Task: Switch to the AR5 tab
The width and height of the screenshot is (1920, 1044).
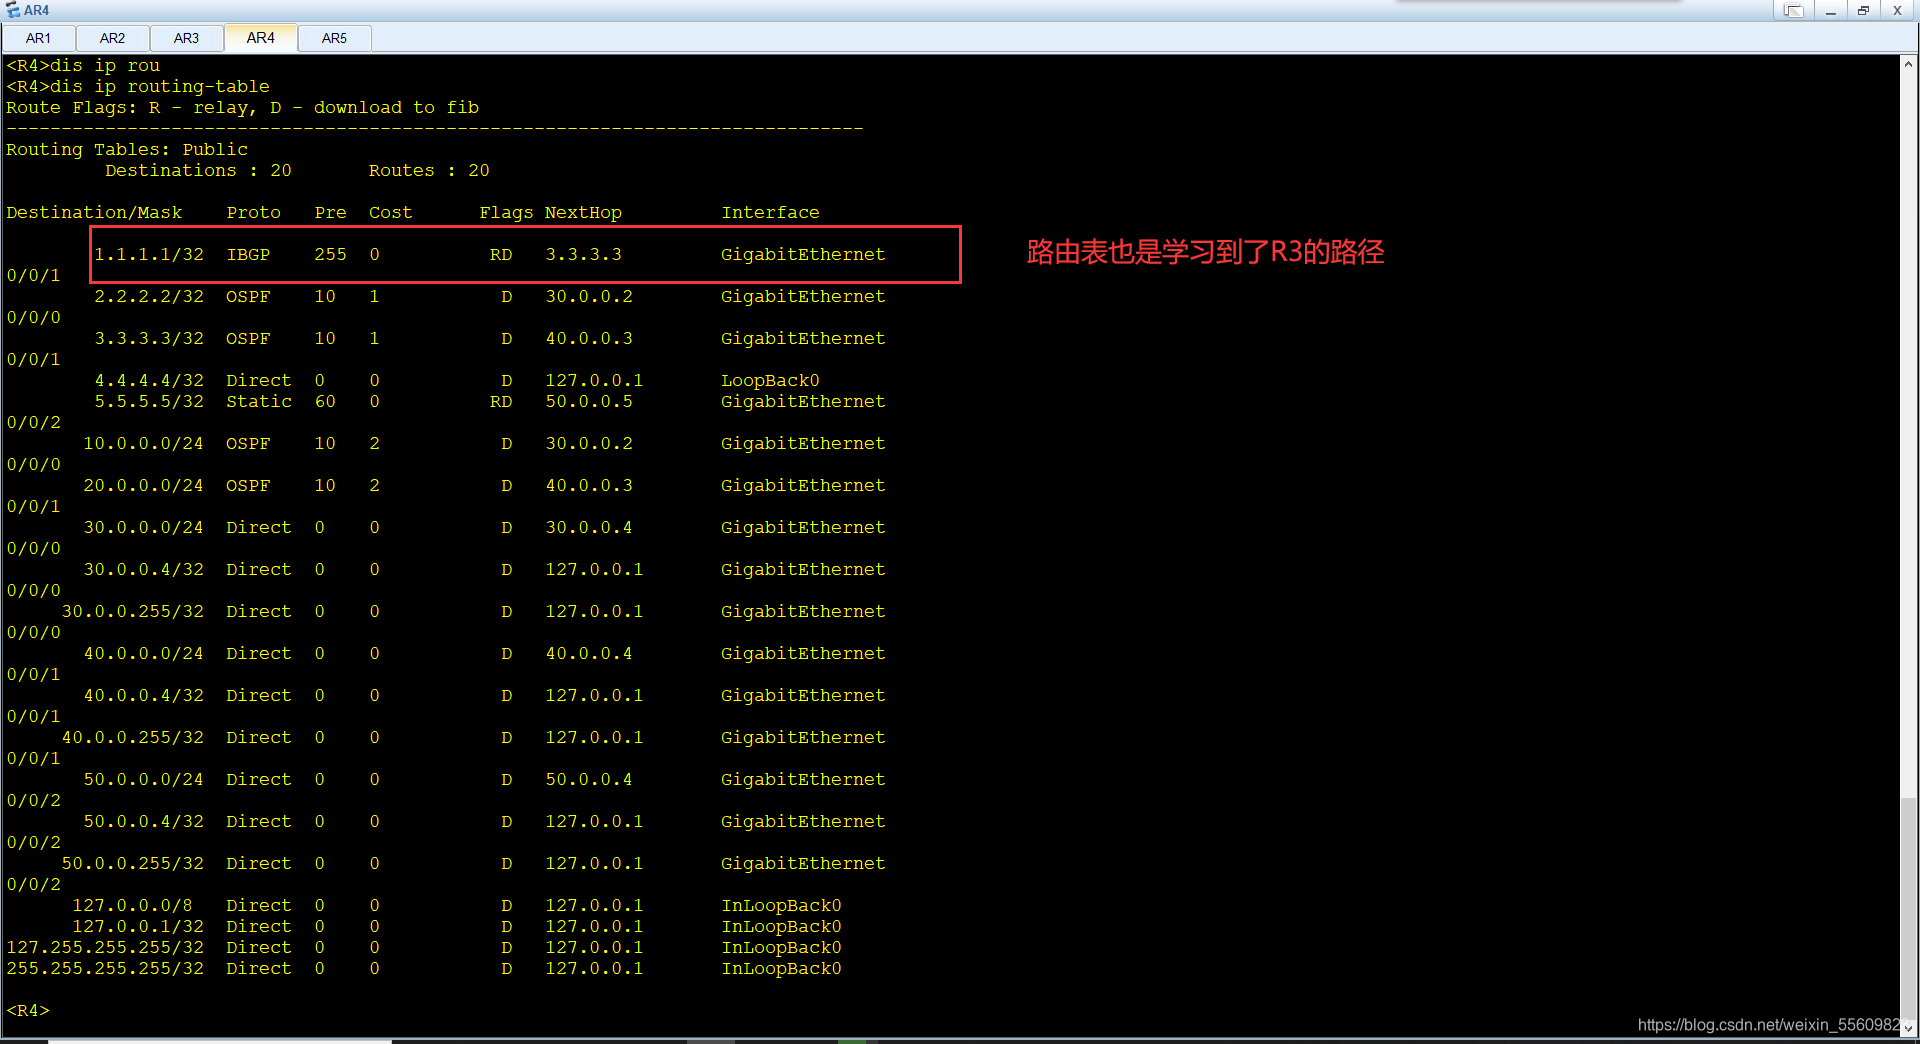Action: click(x=335, y=38)
